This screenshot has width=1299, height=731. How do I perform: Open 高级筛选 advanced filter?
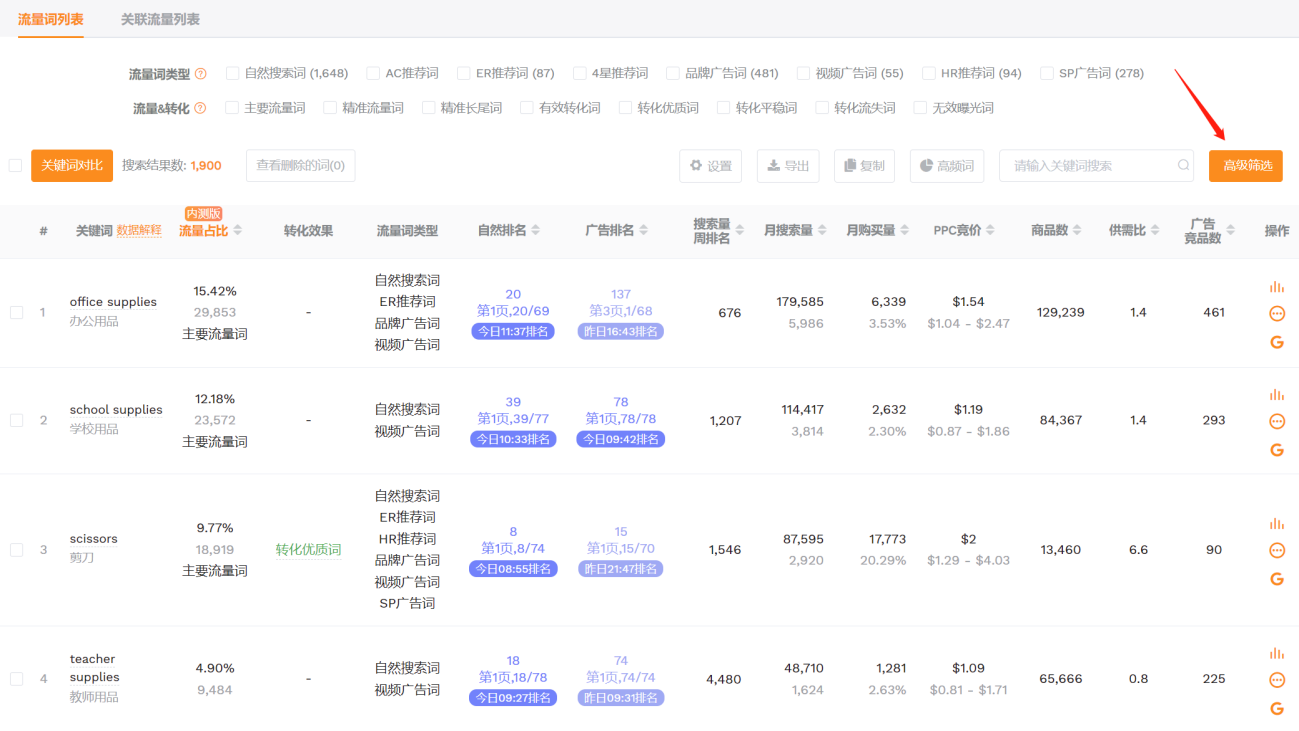tap(1246, 166)
